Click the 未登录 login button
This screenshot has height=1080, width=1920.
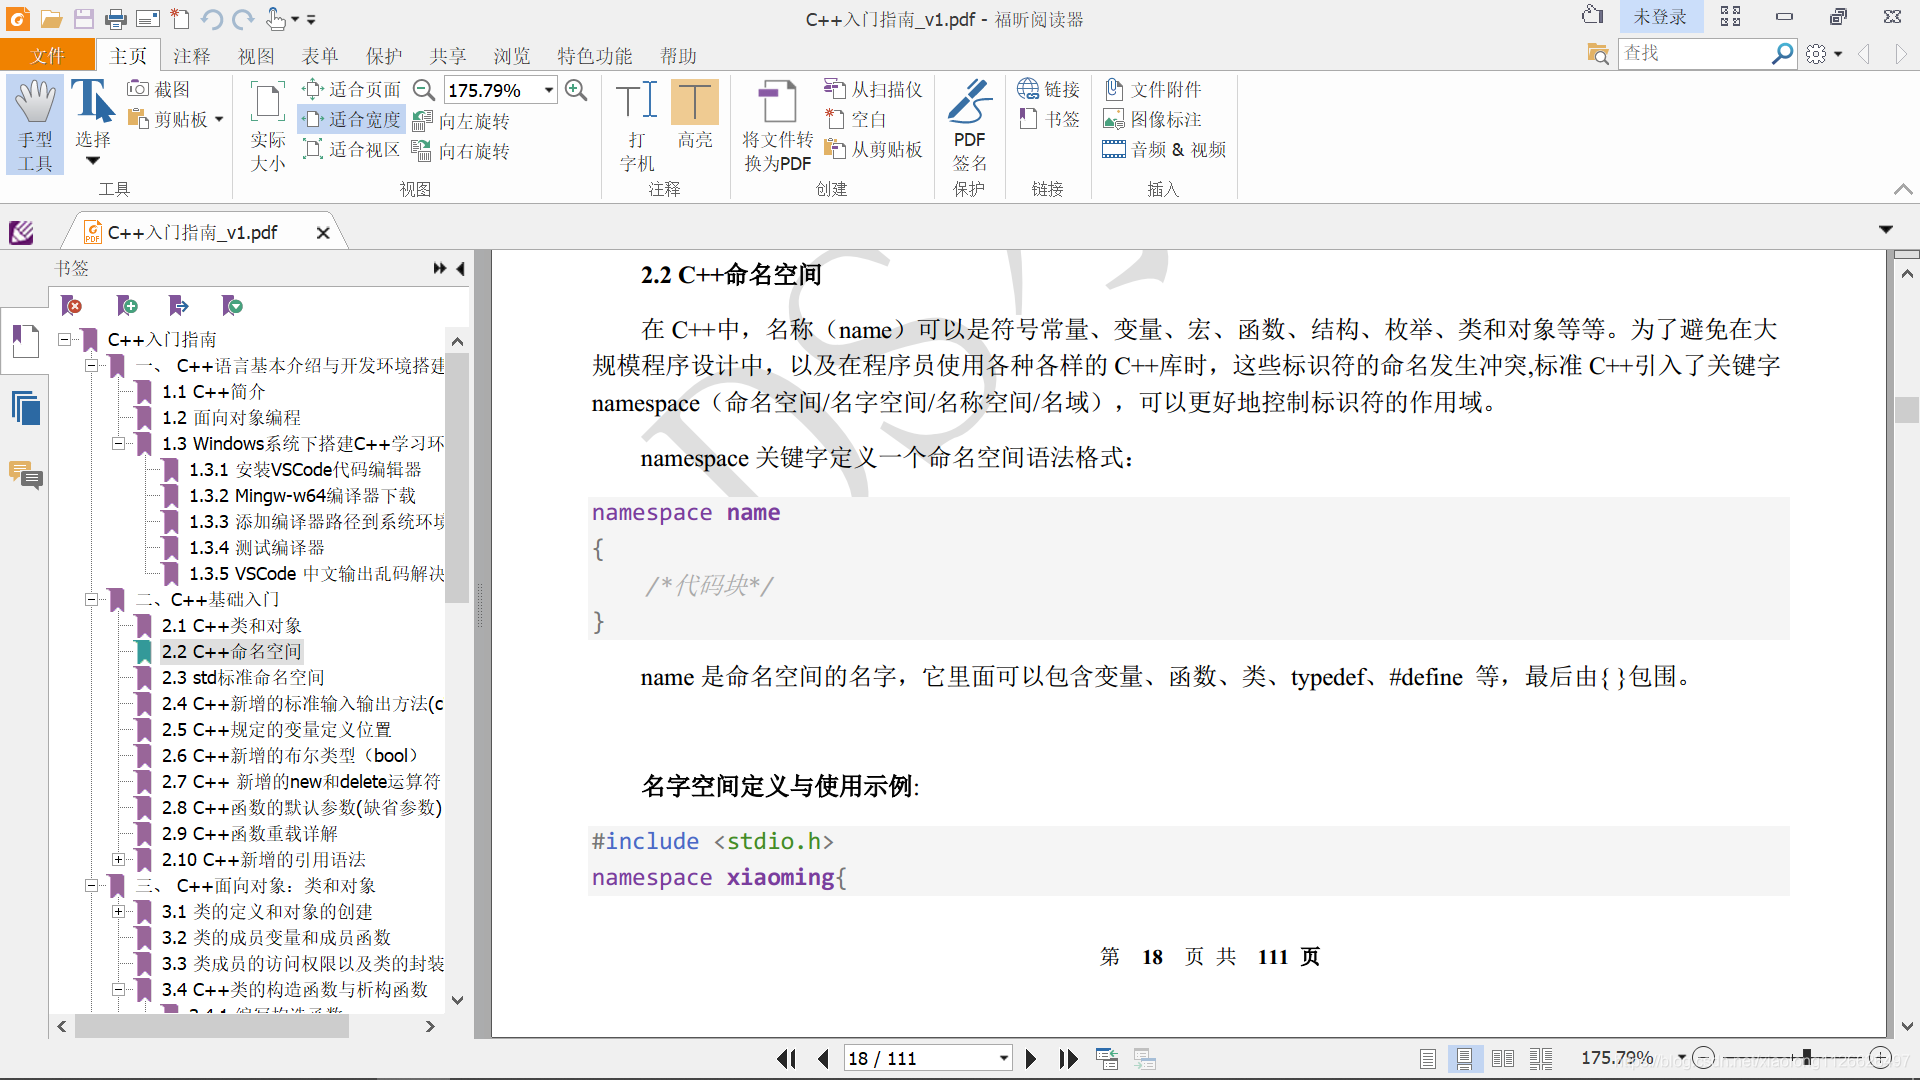click(x=1659, y=17)
